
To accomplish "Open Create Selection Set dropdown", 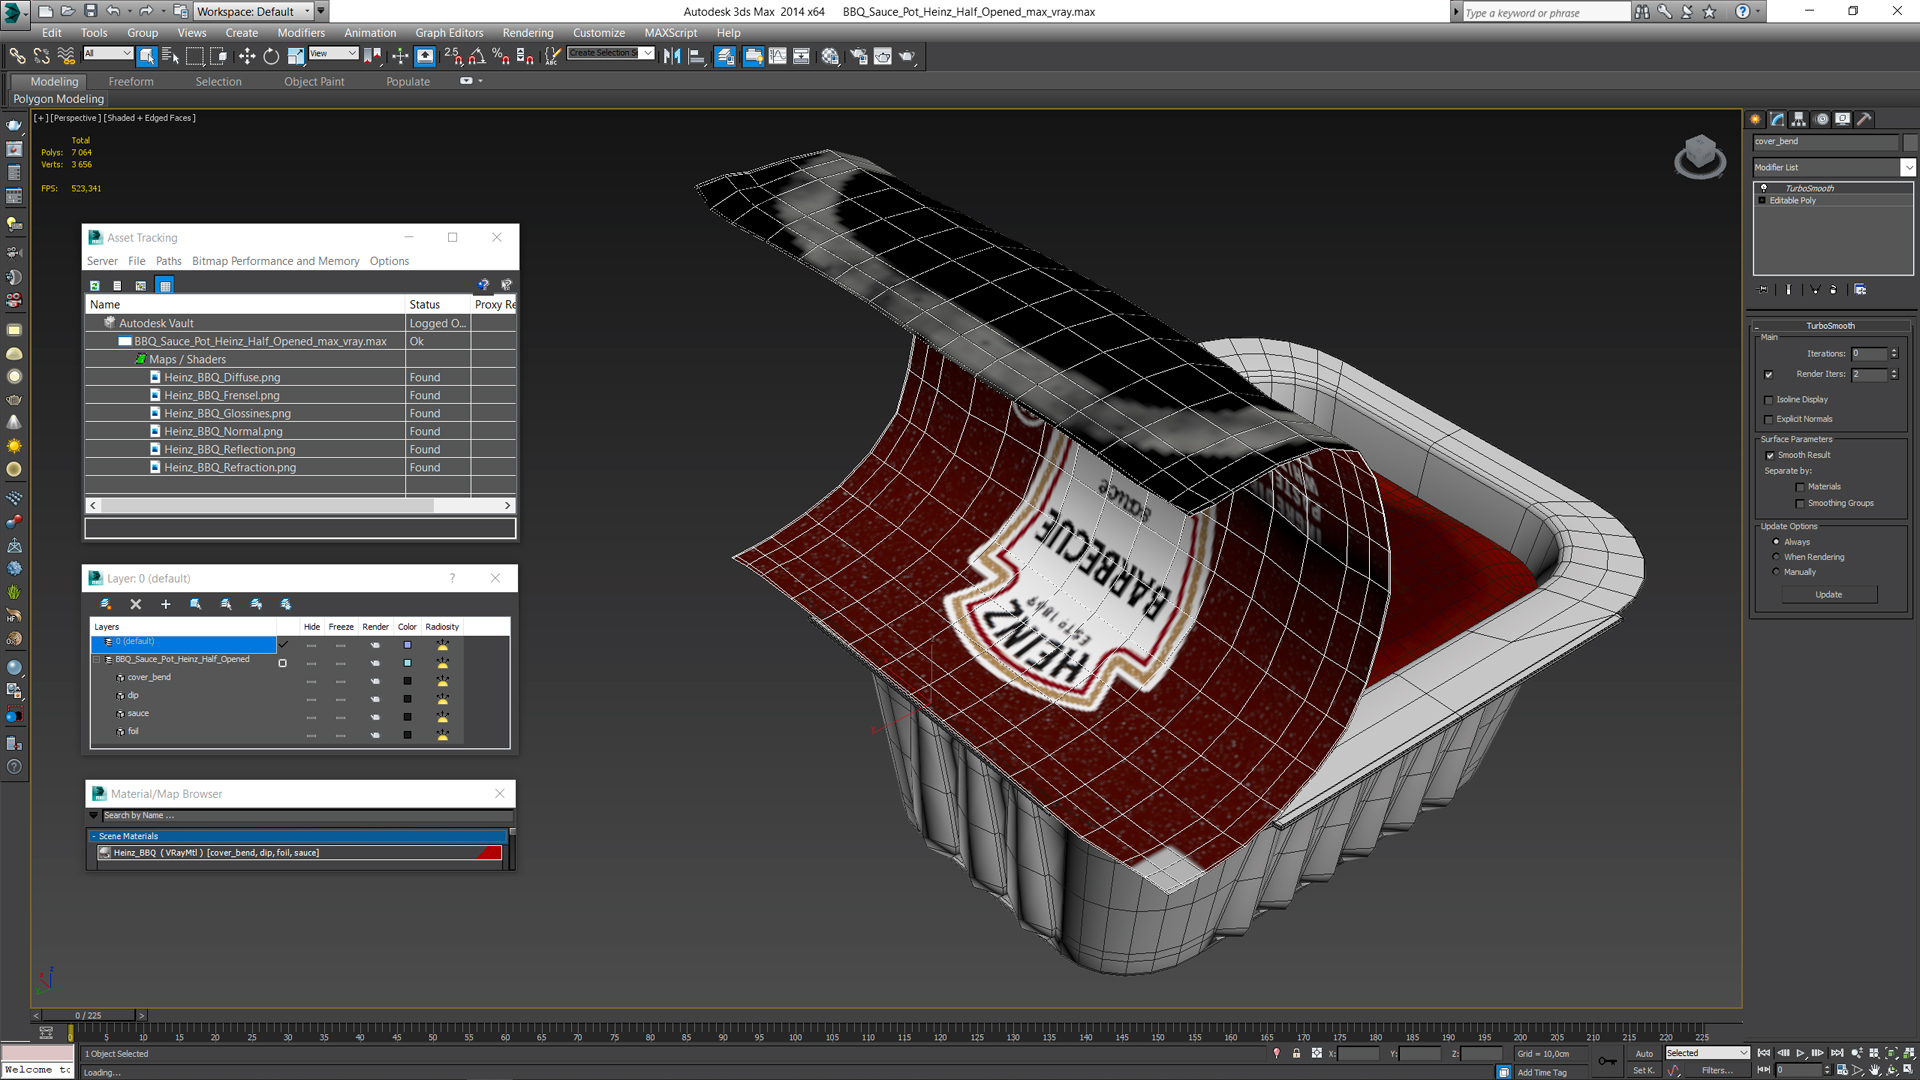I will [x=648, y=53].
